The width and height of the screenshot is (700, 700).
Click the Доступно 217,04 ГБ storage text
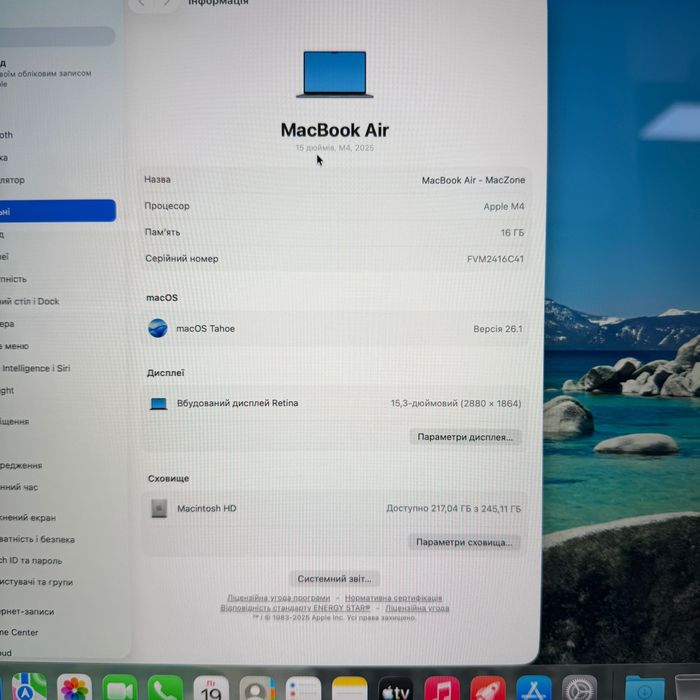click(x=454, y=508)
